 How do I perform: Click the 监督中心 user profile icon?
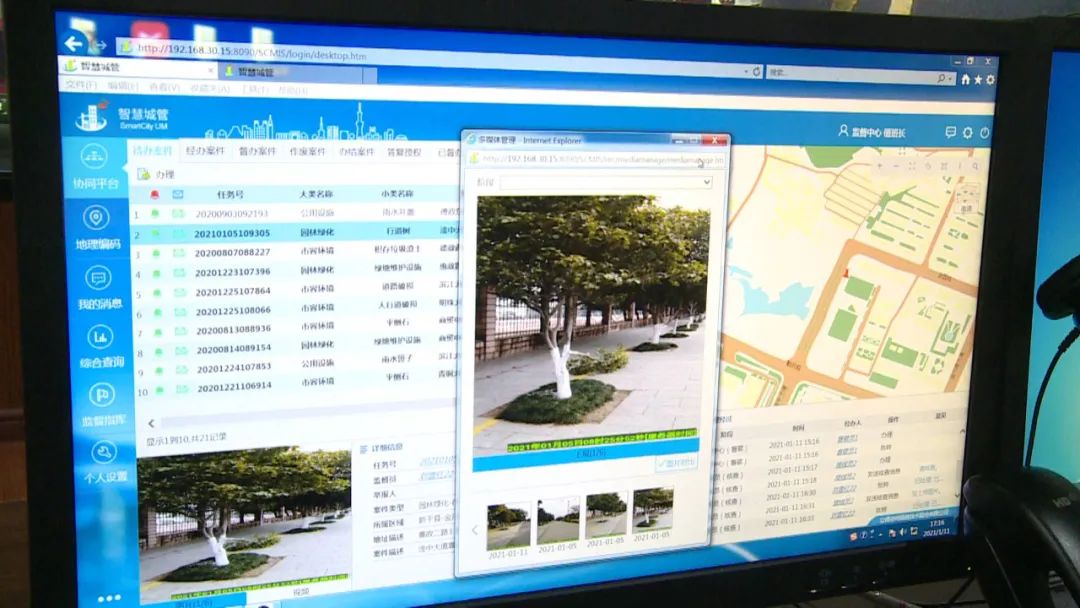(x=843, y=131)
